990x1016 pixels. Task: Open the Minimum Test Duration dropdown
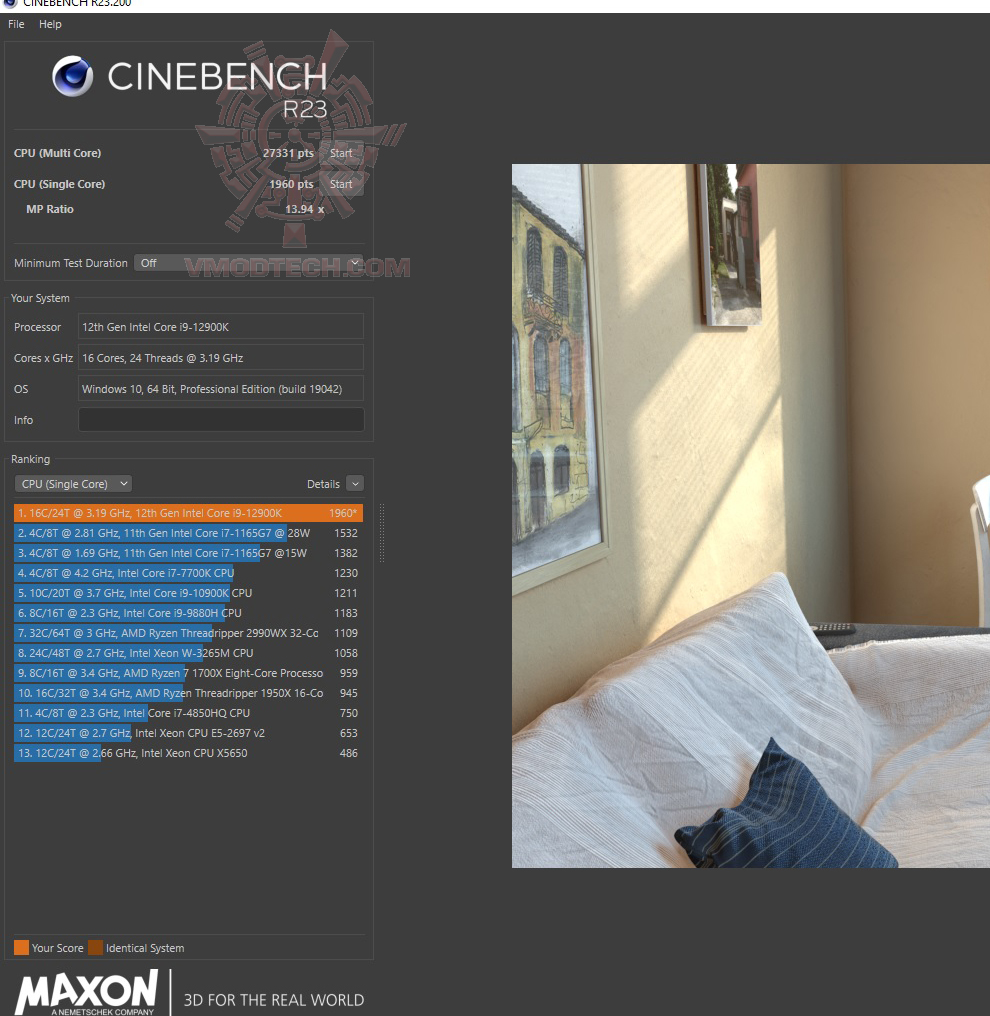[x=248, y=263]
